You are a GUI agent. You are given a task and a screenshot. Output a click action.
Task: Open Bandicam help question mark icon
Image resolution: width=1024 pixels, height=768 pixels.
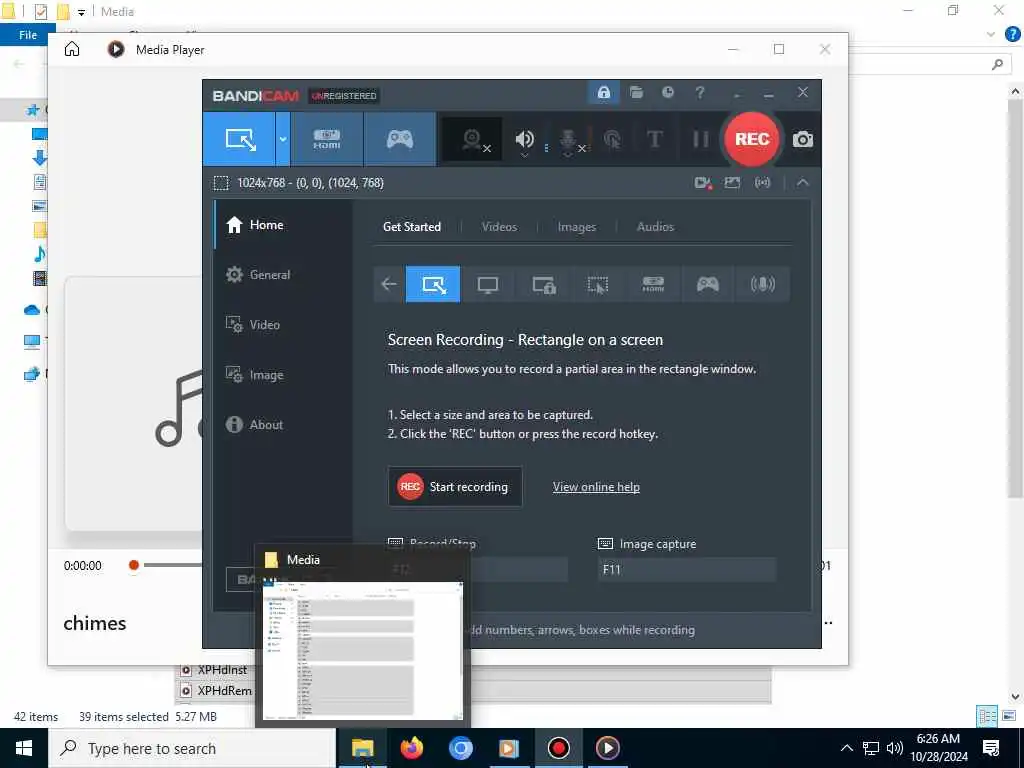tap(699, 92)
